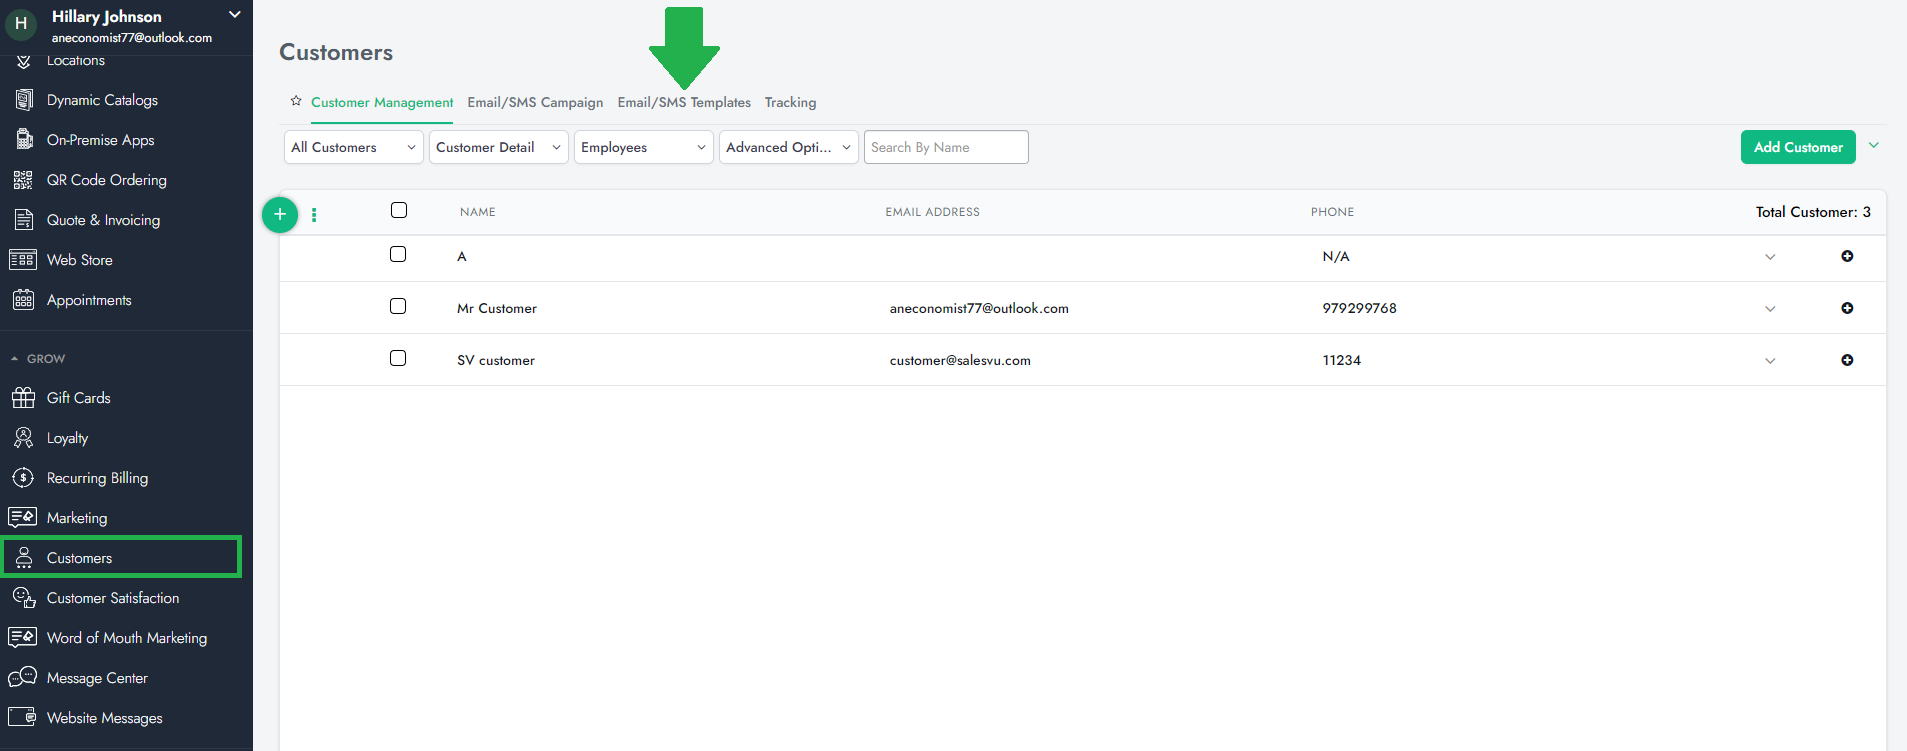
Task: Open the QR Code Ordering icon
Action: click(x=23, y=180)
